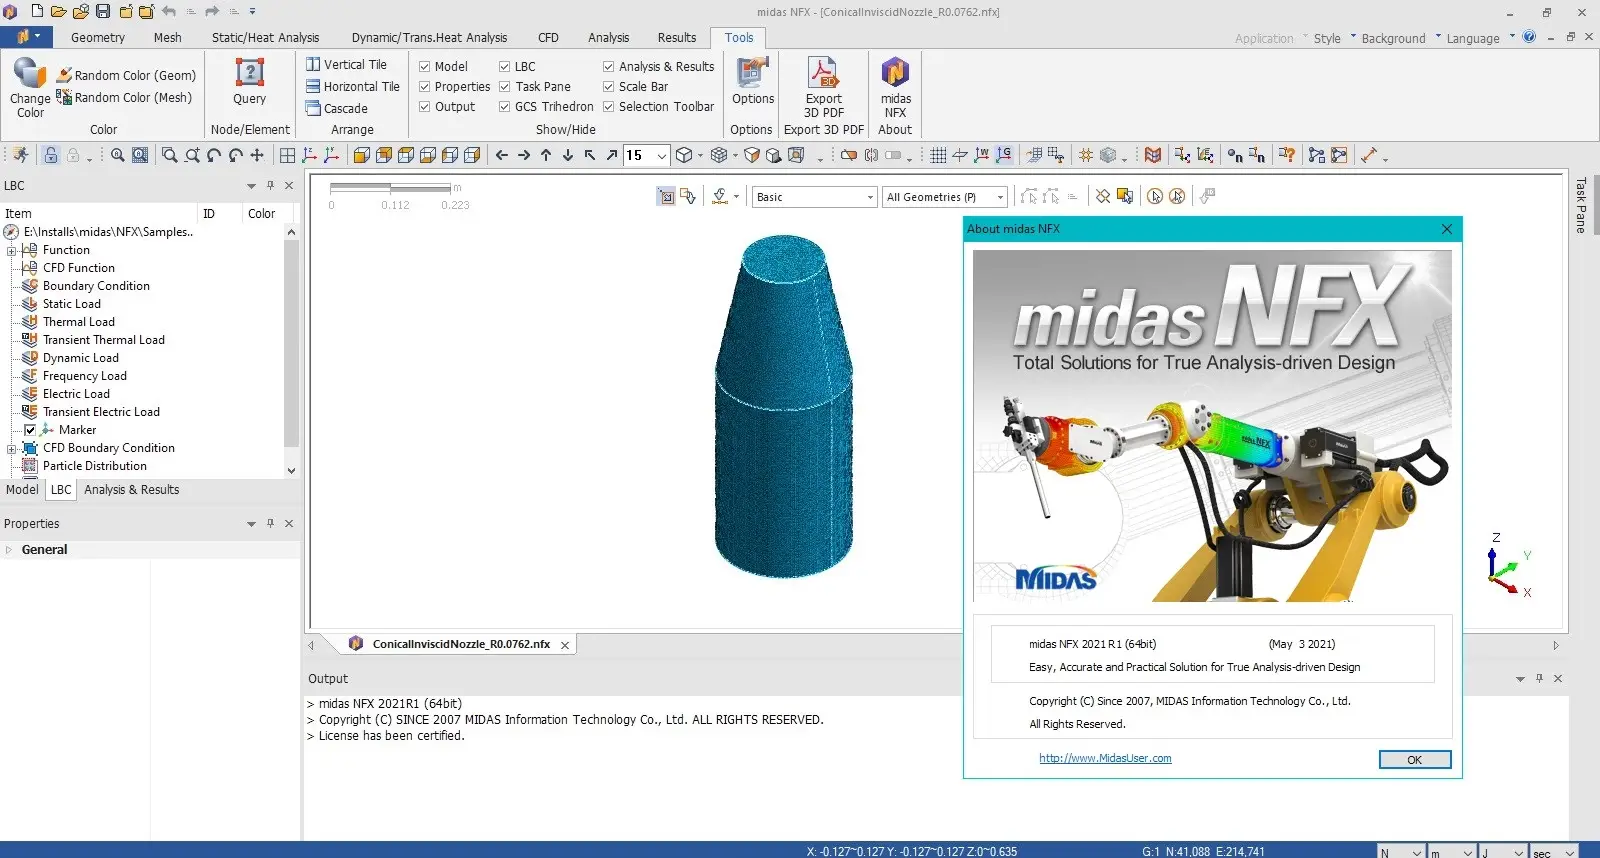Open the www.MidasUser.com link
The image size is (1600, 858).
(1105, 758)
